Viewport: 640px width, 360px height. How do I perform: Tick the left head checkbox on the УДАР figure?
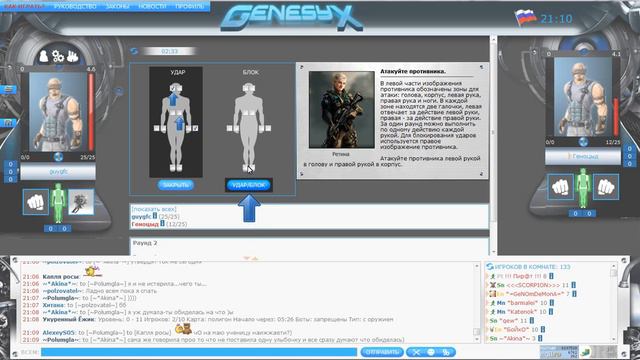coord(173,88)
